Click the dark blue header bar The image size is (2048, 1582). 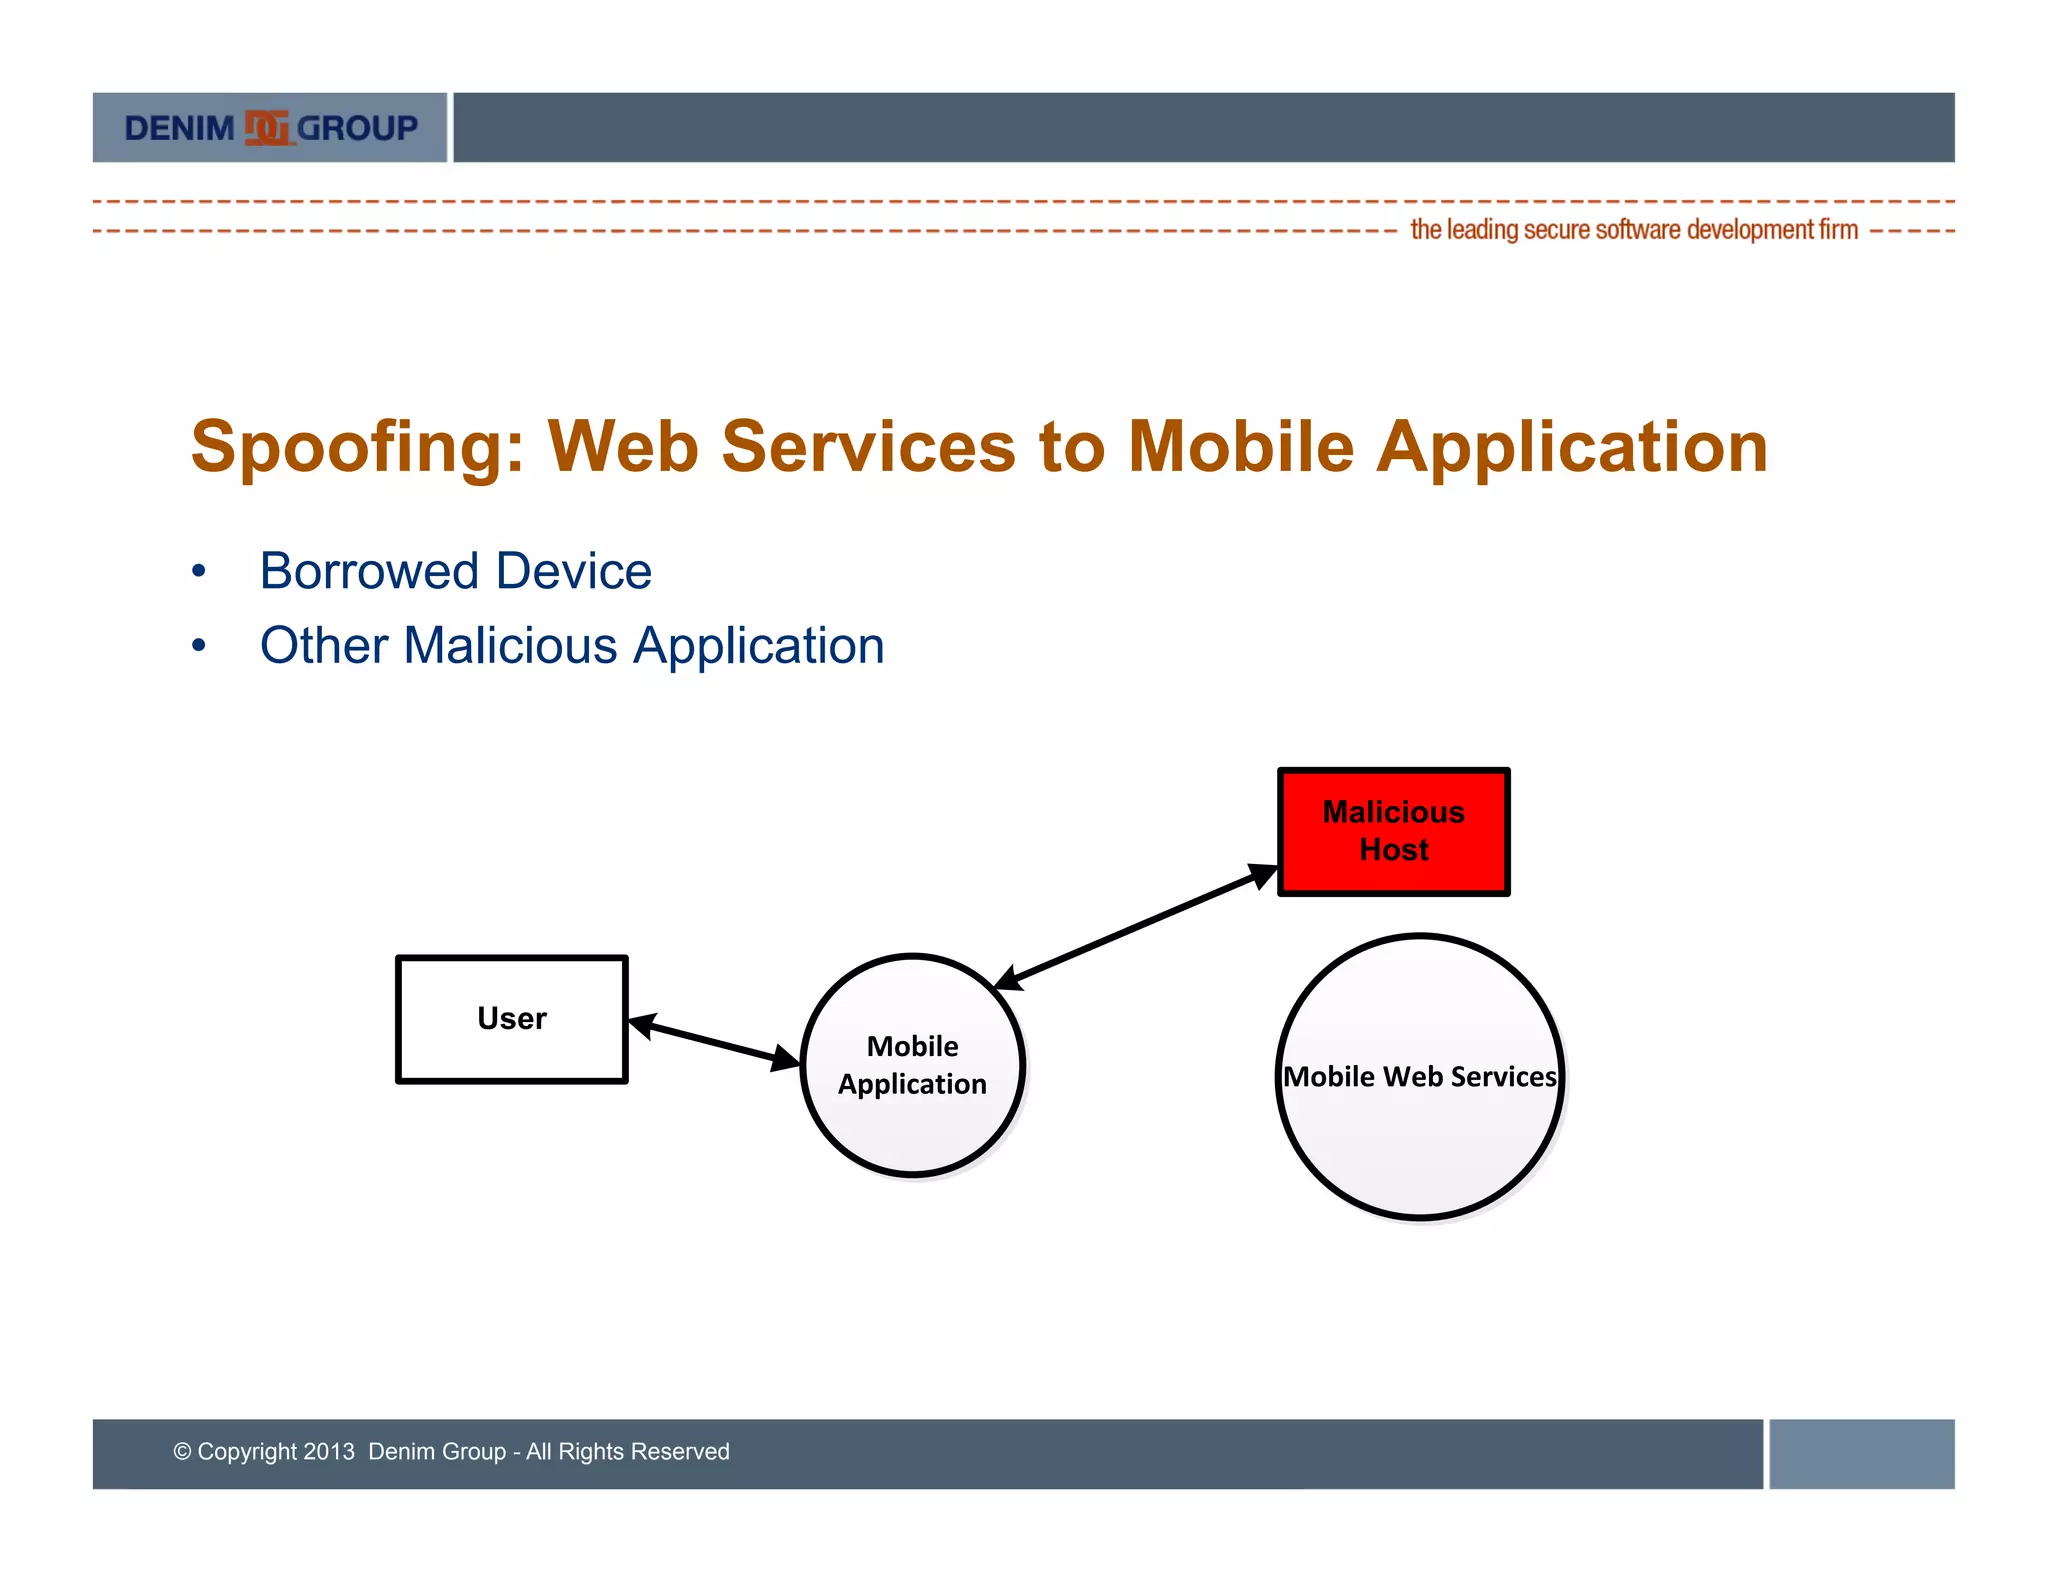click(x=1203, y=128)
